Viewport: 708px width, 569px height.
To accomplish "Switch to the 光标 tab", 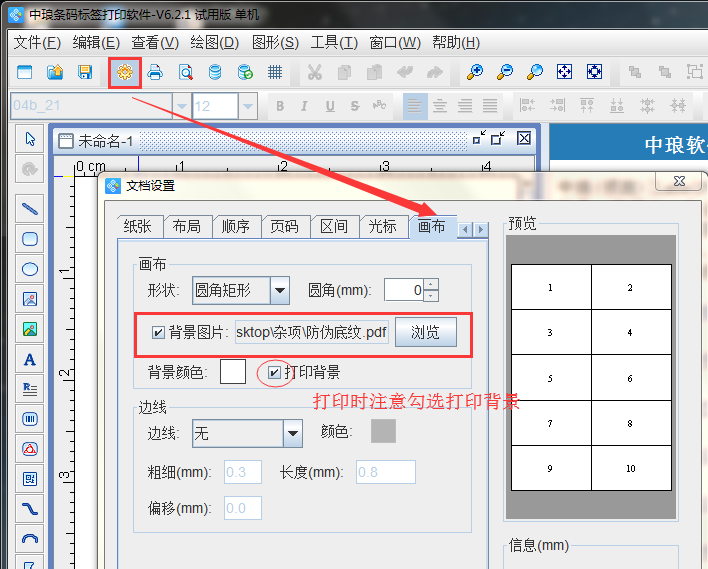I will (x=382, y=227).
